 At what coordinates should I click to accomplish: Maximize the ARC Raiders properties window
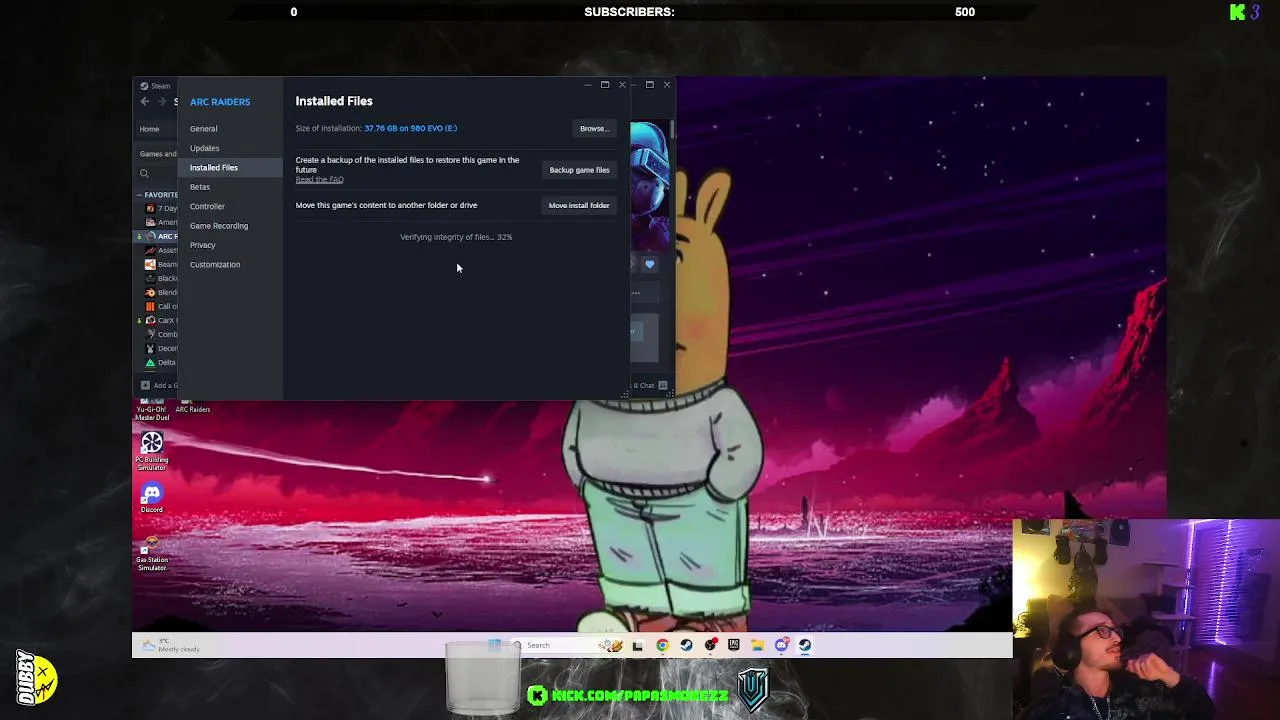605,85
